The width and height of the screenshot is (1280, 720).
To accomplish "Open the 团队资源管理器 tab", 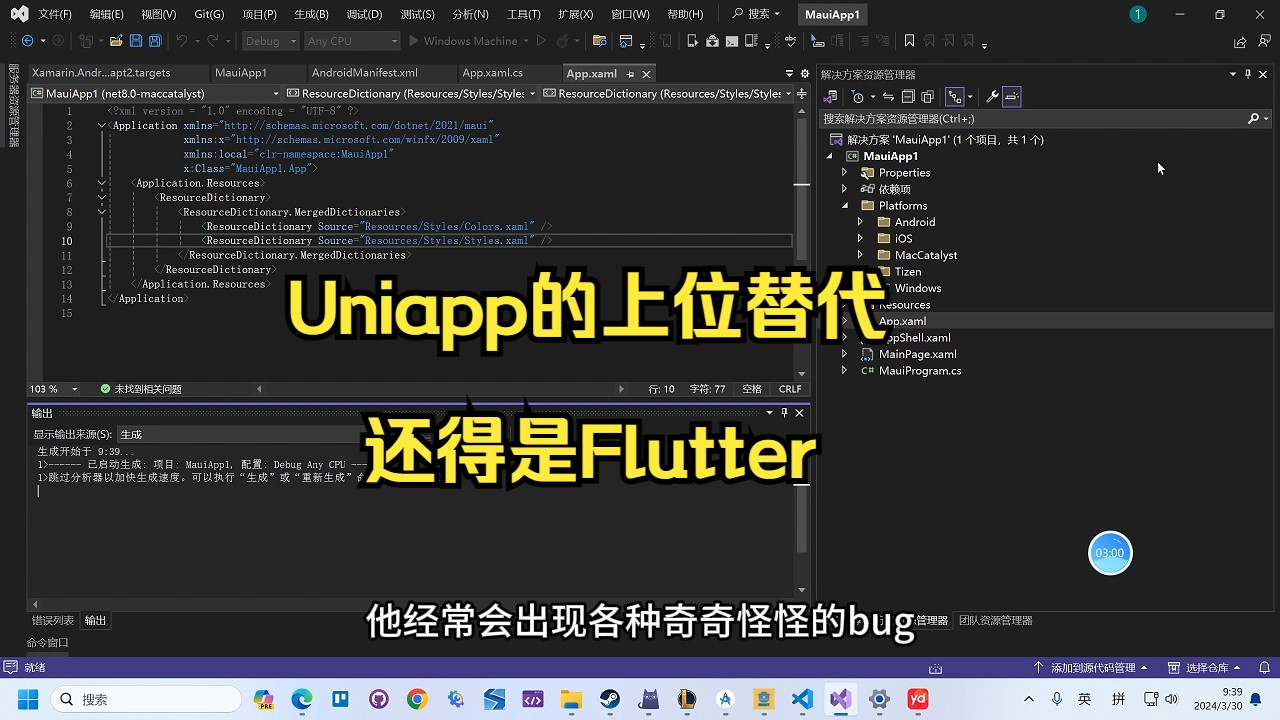I will (995, 621).
